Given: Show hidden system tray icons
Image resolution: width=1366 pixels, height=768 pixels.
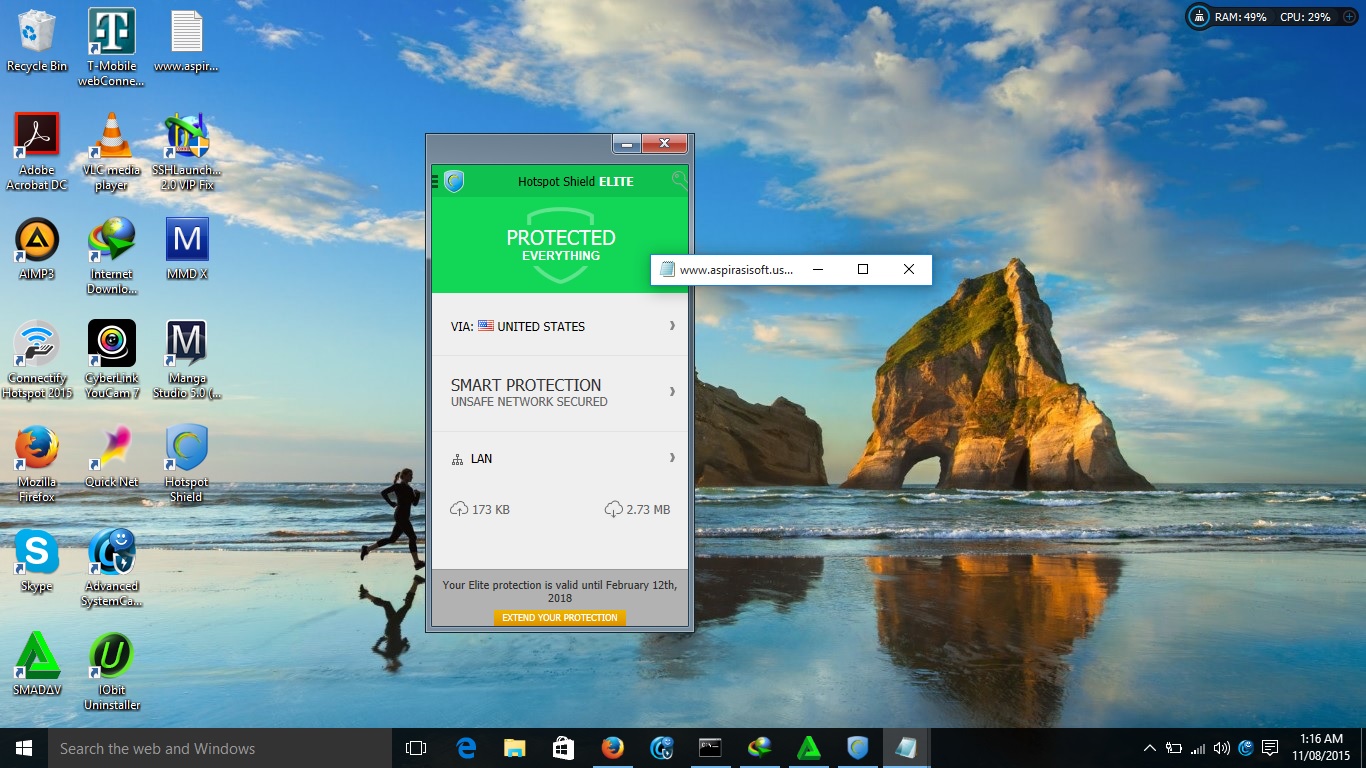Looking at the screenshot, I should tap(1150, 748).
